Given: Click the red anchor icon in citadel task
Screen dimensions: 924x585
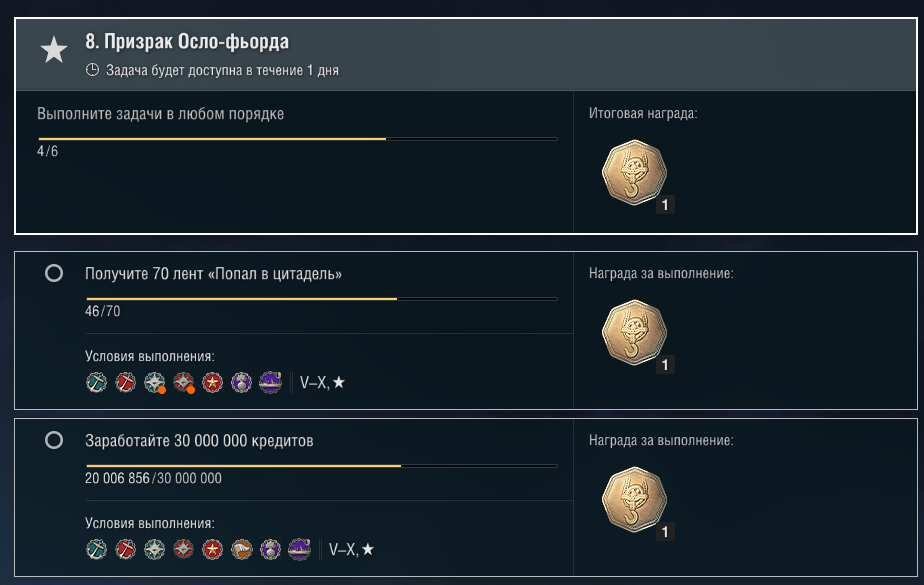Looking at the screenshot, I should (x=125, y=382).
